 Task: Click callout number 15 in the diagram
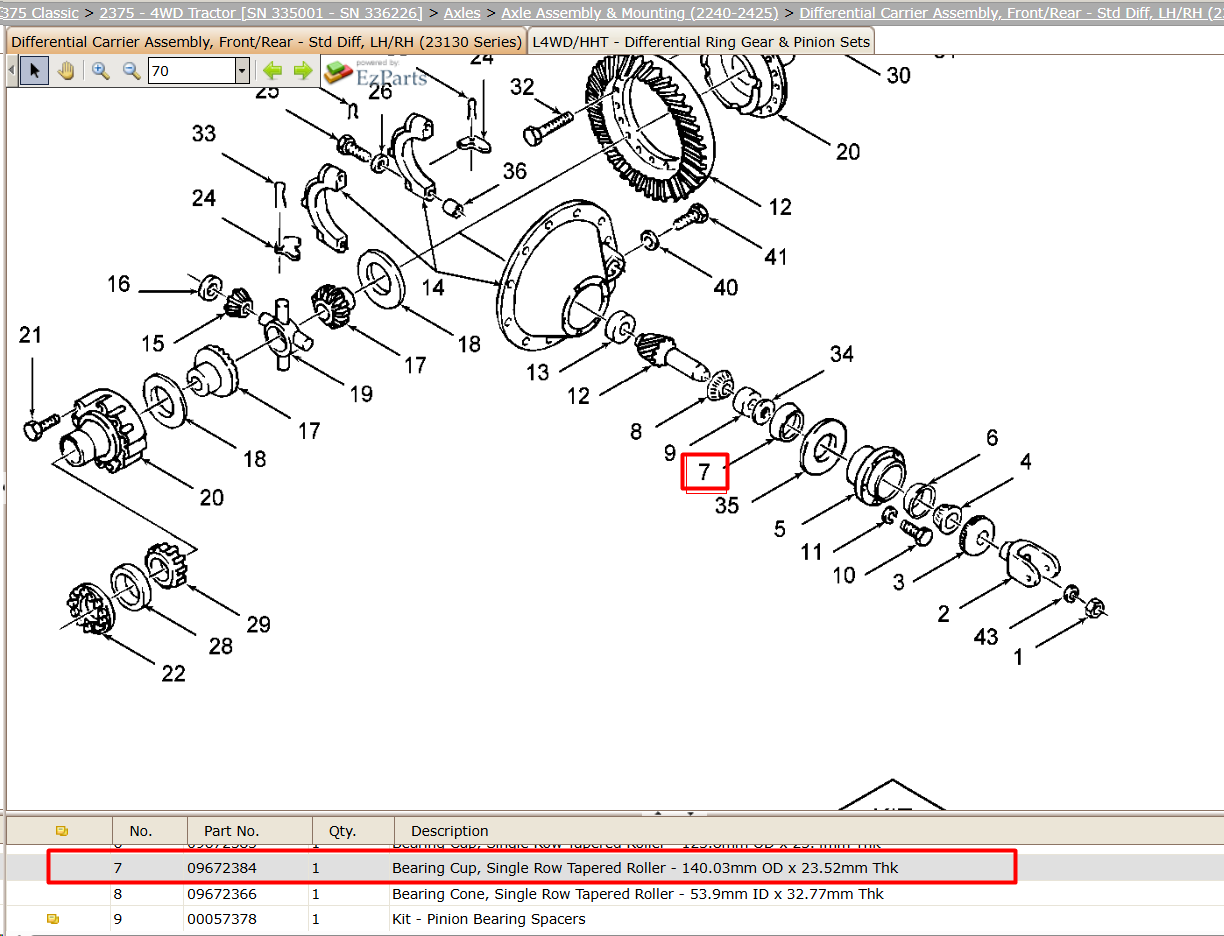152,344
